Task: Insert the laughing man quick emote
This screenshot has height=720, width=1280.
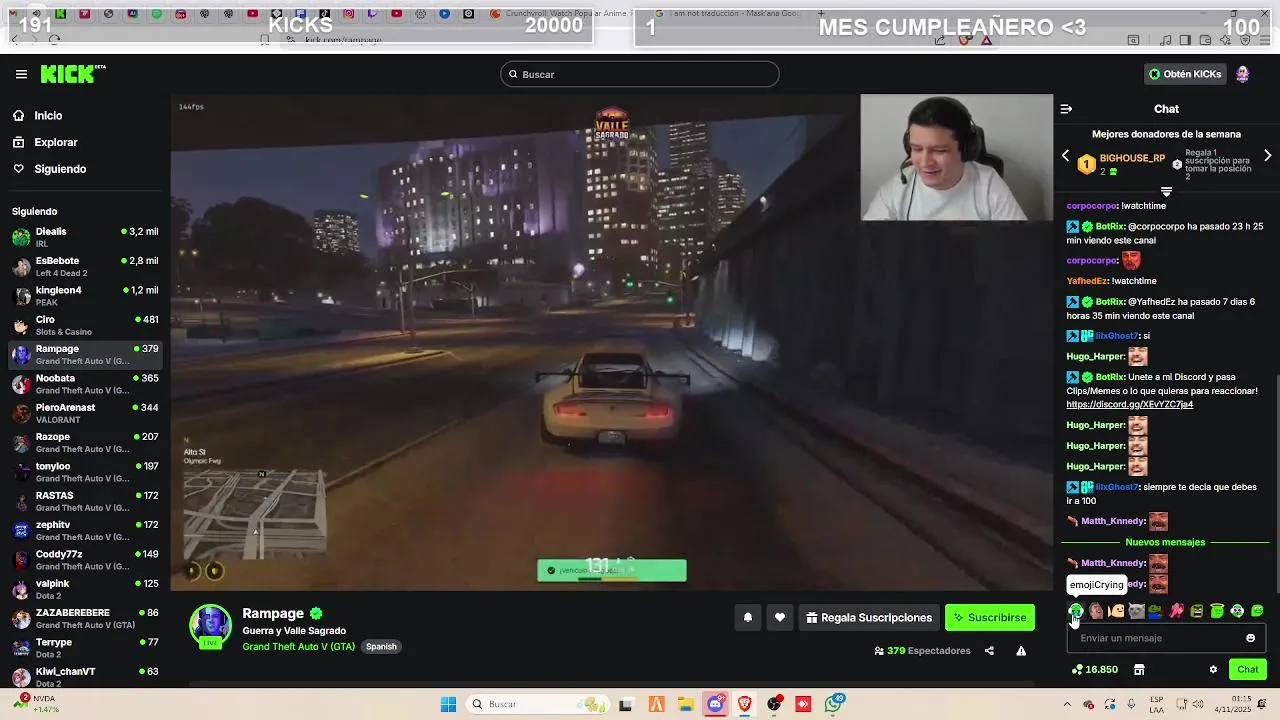Action: [x=1096, y=611]
